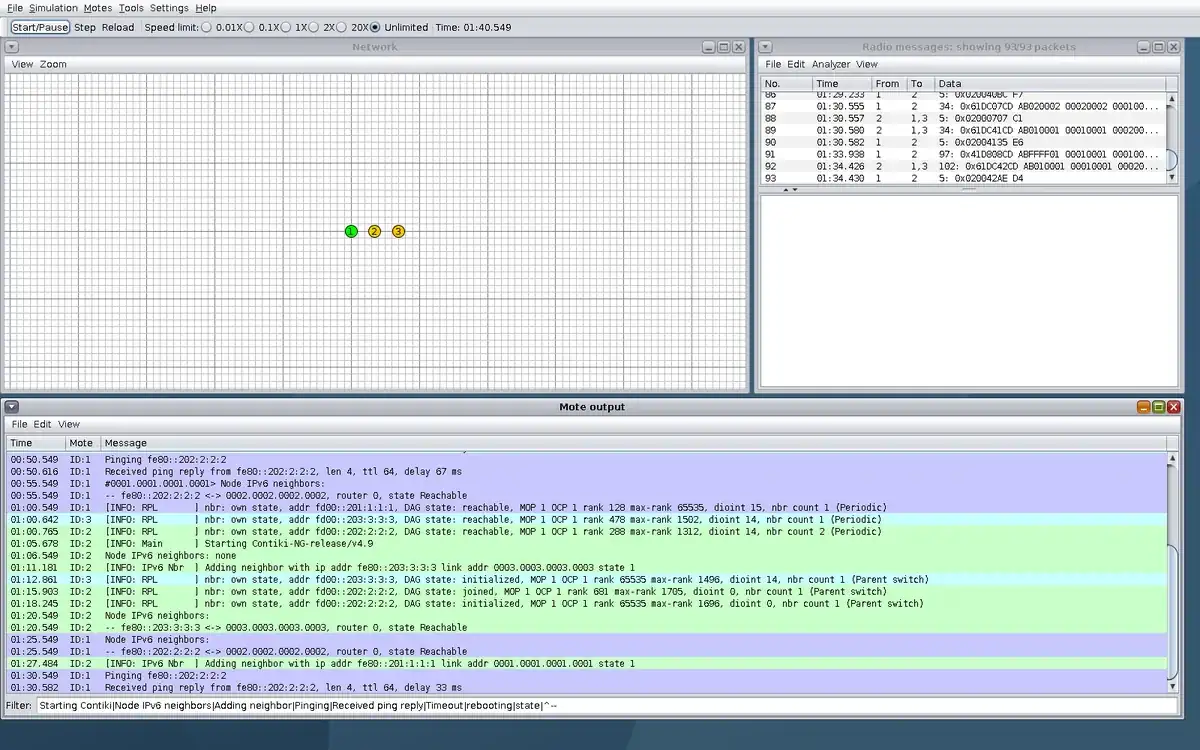
Task: Close the Radio messages window
Action: (1174, 47)
